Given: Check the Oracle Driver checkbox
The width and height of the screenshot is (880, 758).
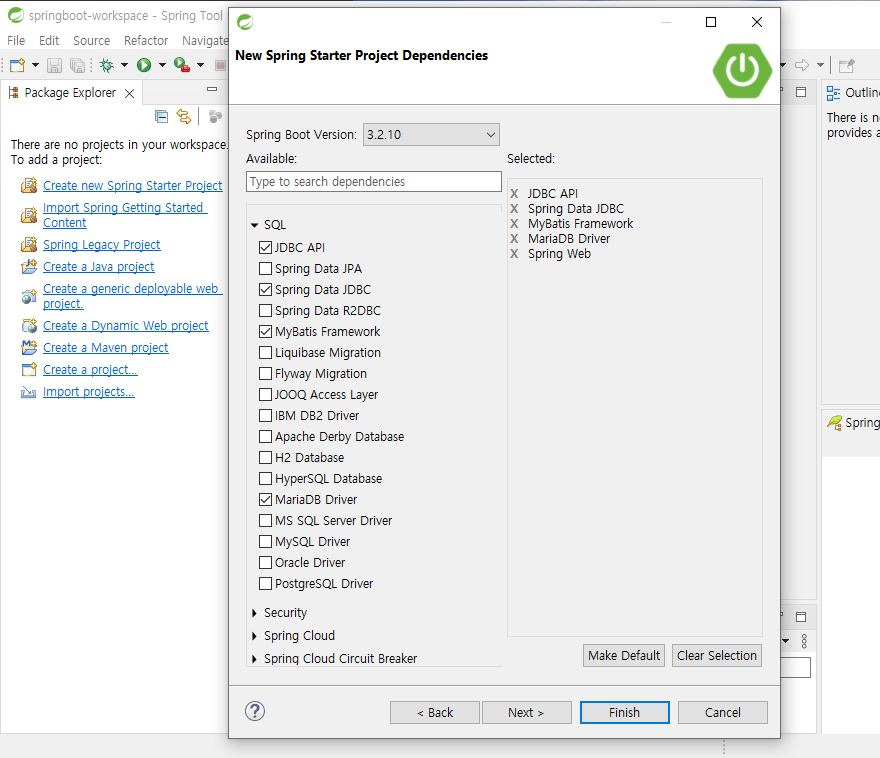Looking at the screenshot, I should pyautogui.click(x=265, y=563).
